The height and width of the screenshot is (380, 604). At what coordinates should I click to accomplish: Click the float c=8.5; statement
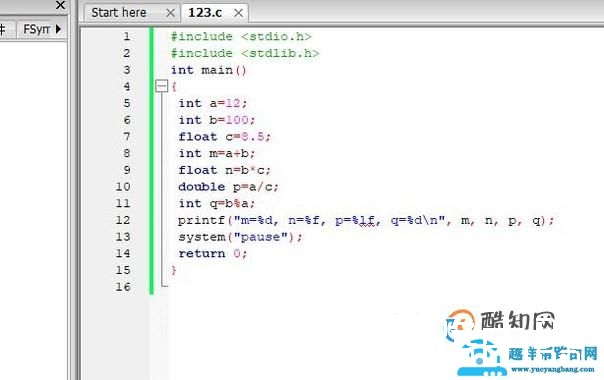point(225,137)
